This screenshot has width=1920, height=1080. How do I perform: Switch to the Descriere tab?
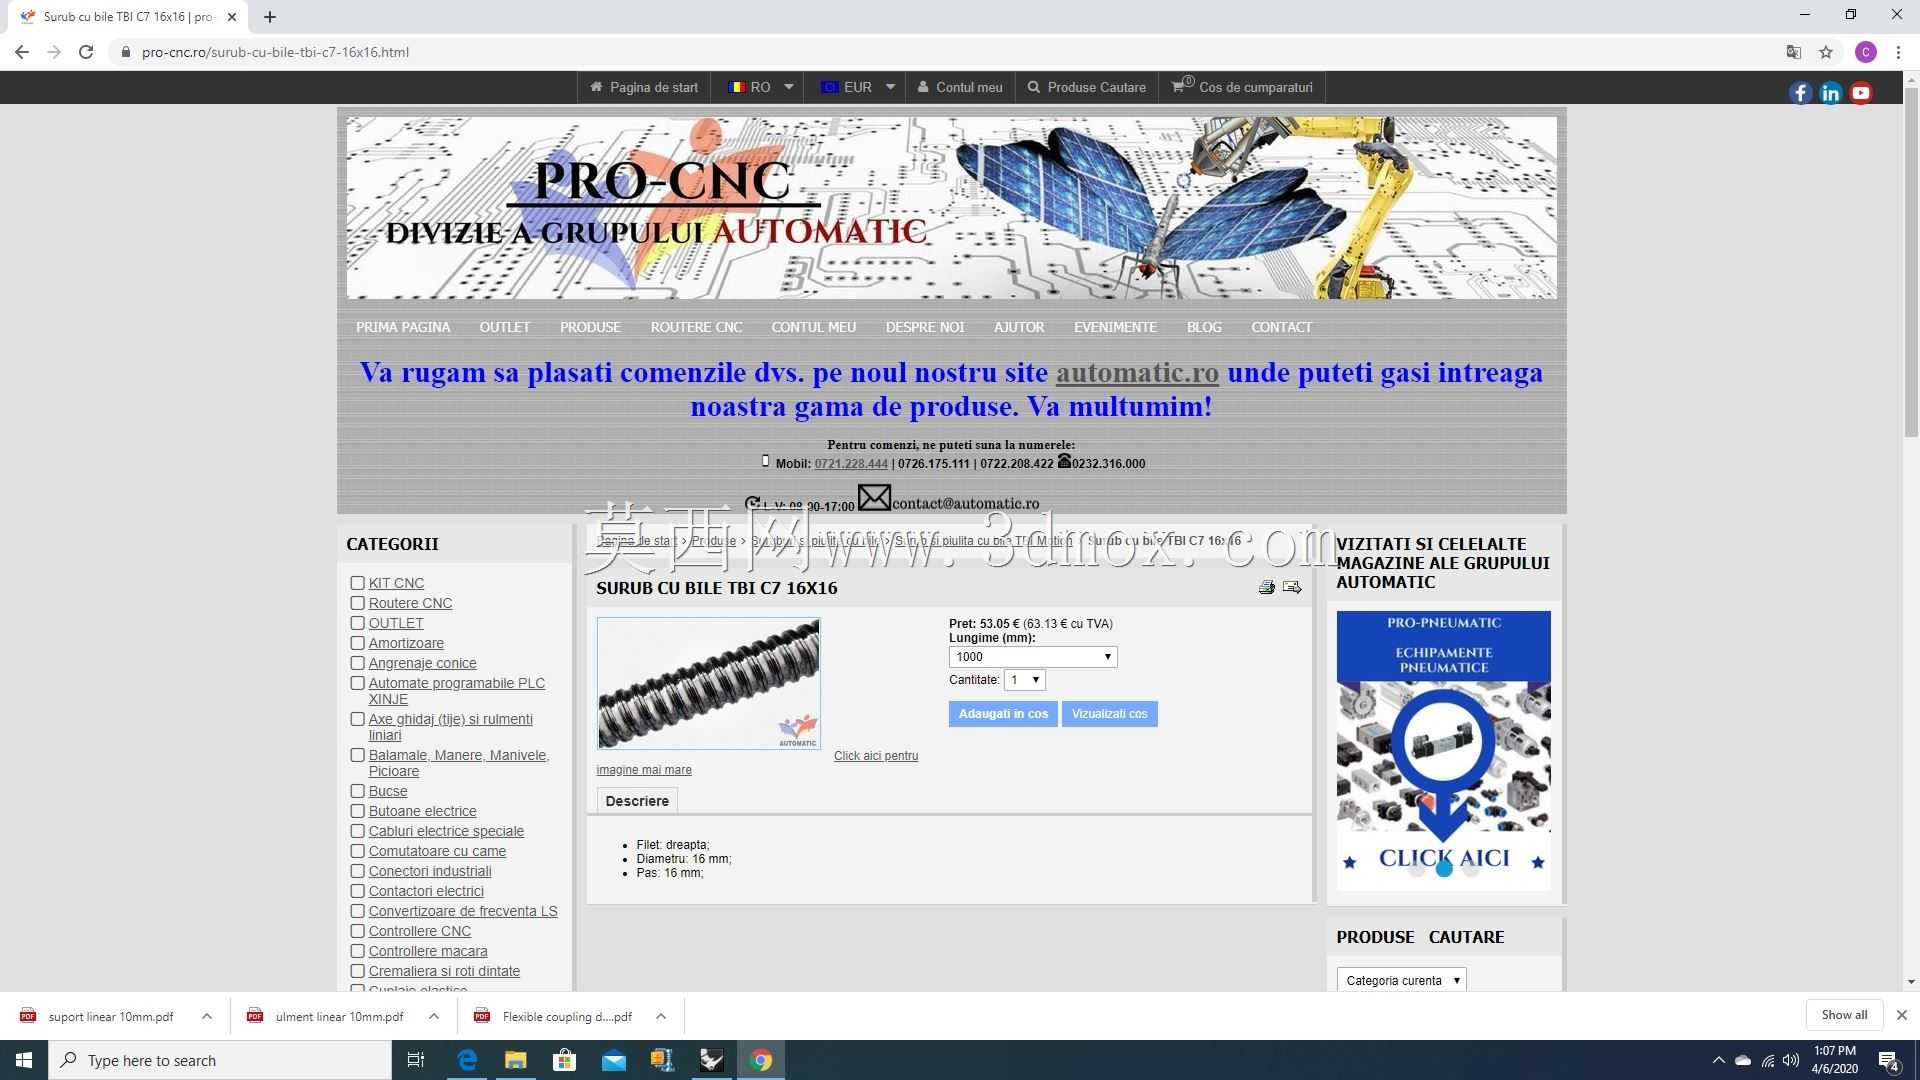[x=637, y=801]
